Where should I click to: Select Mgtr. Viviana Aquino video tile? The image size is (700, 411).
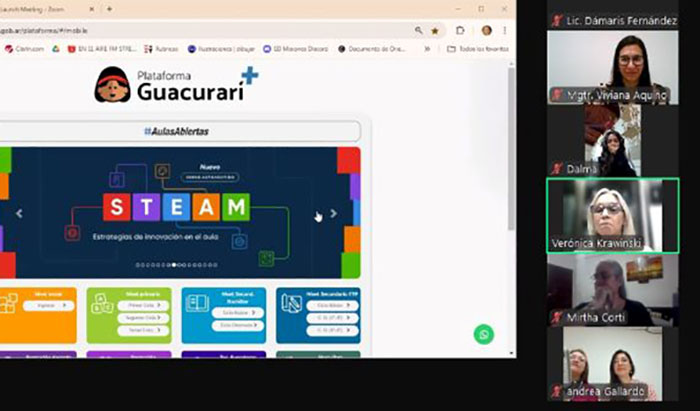[612, 67]
